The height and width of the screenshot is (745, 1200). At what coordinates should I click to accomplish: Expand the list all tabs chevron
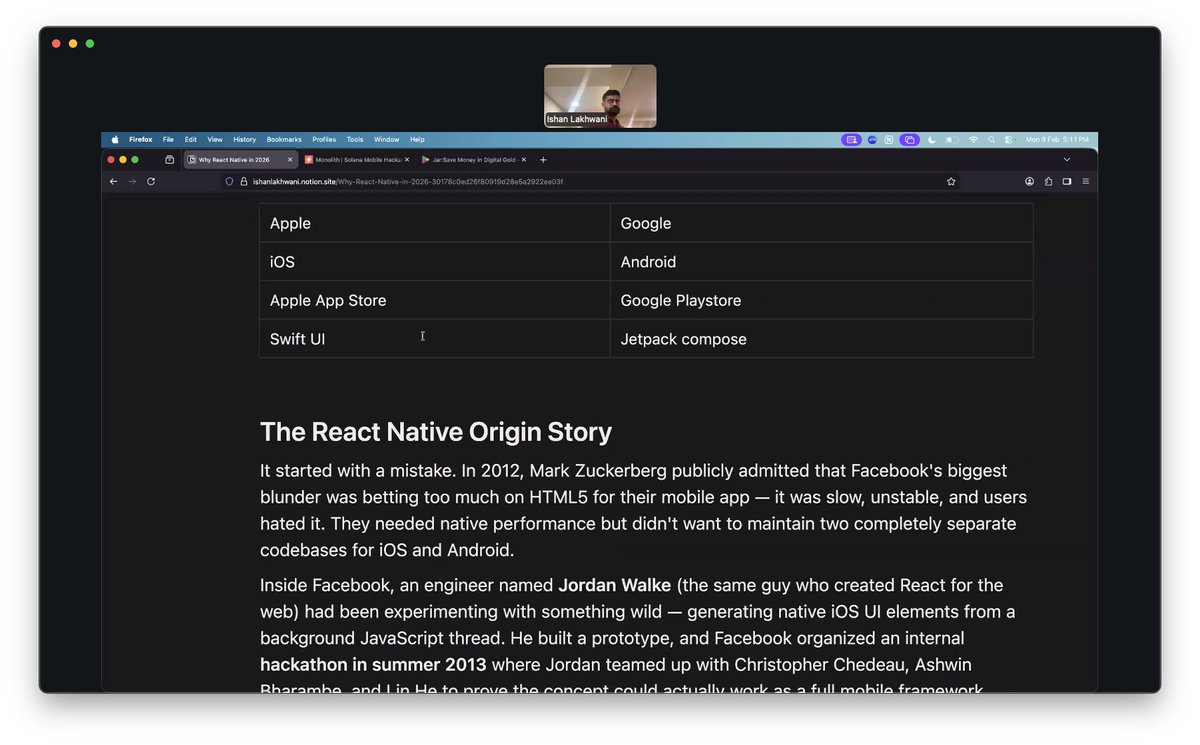[1067, 160]
